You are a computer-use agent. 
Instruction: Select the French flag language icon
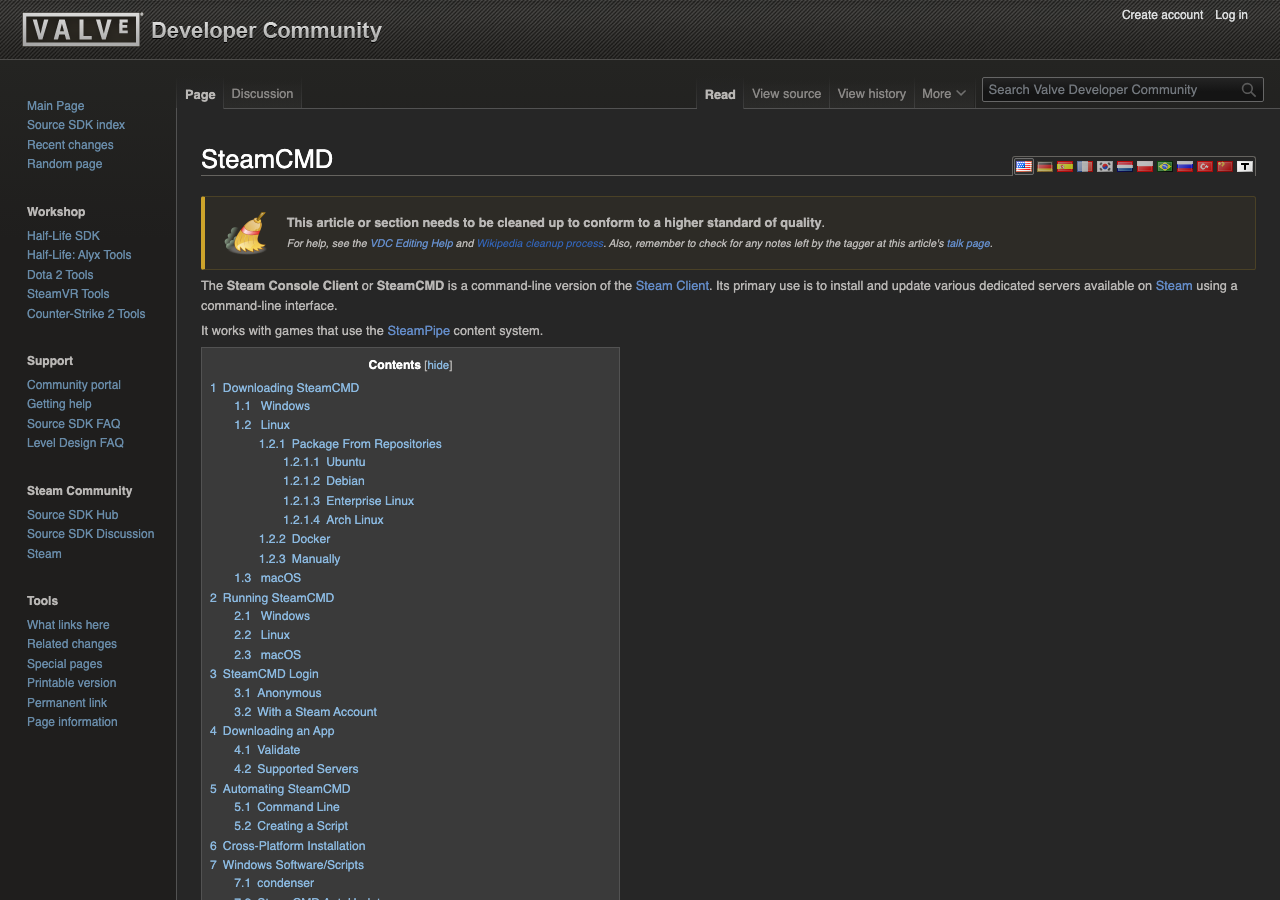tap(1085, 166)
